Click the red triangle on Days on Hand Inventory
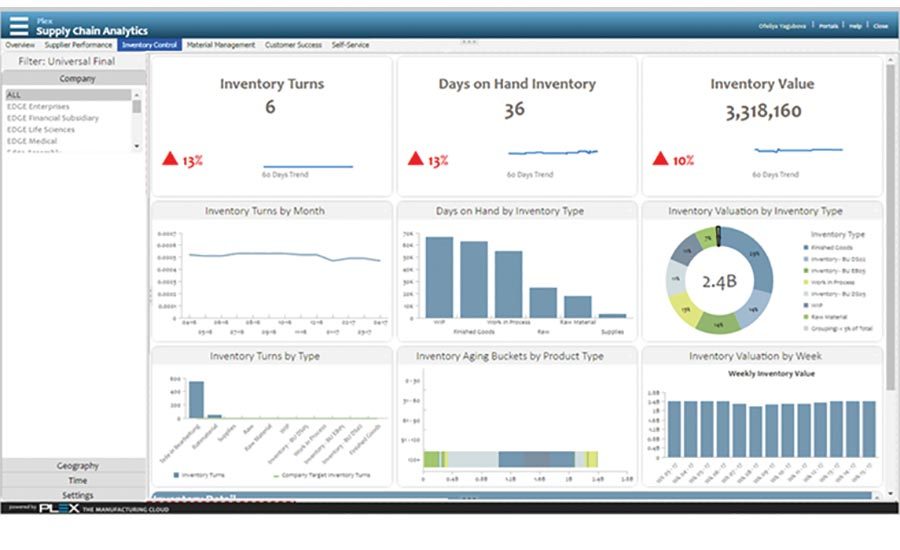 point(416,158)
